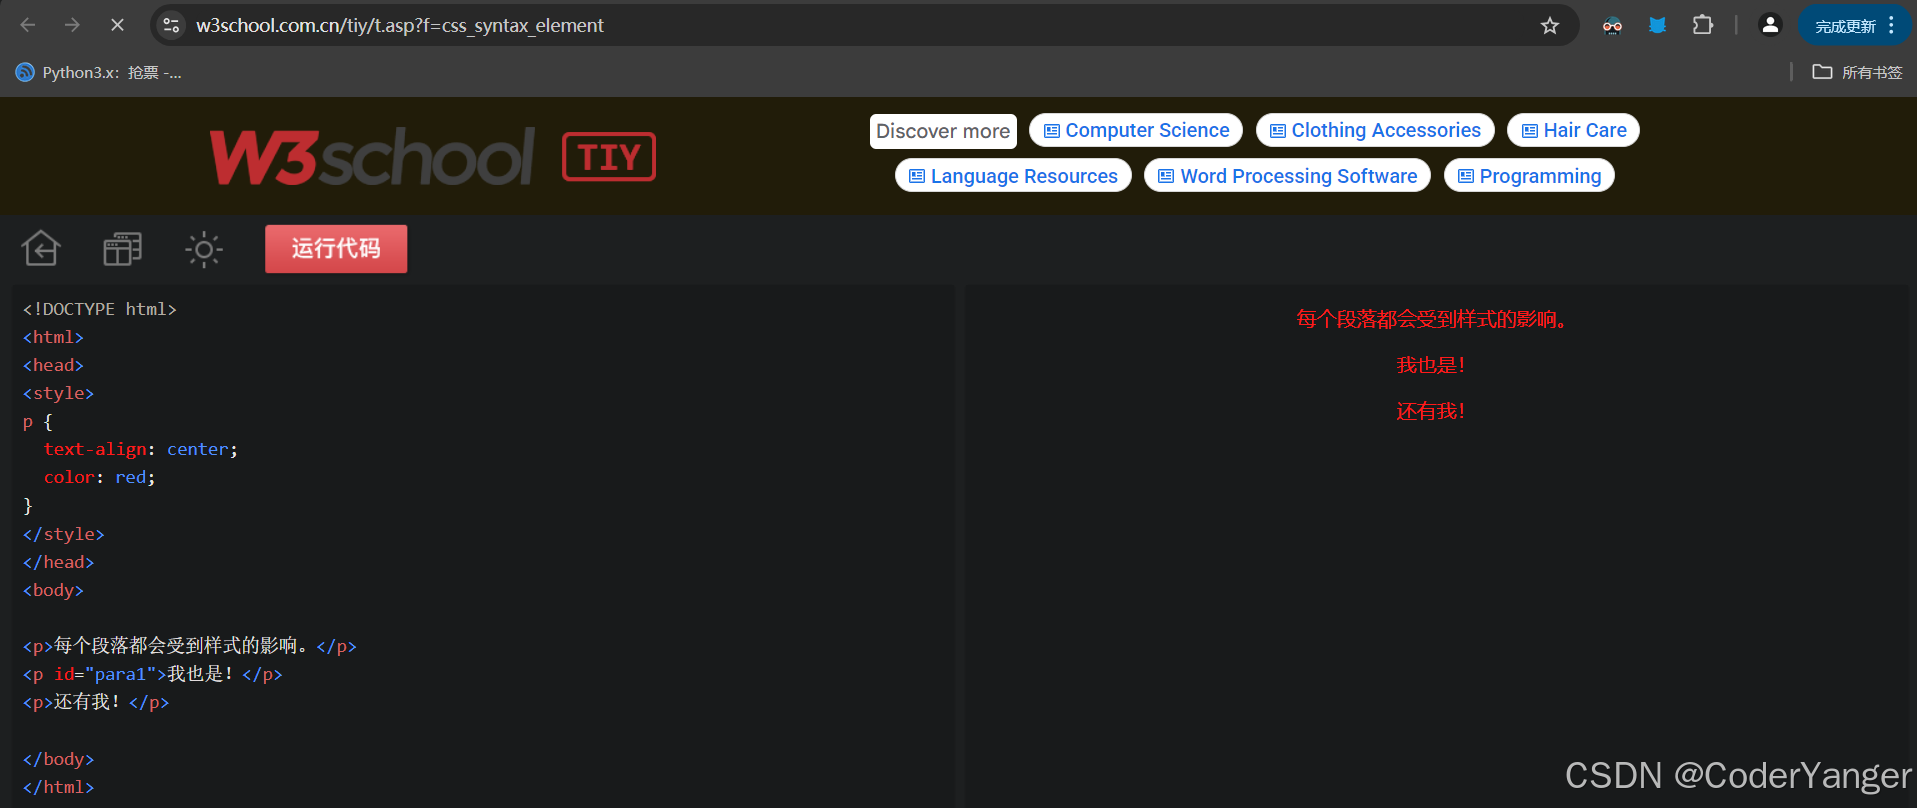Click the </style> closing tag line
The height and width of the screenshot is (808, 1917).
[64, 534]
